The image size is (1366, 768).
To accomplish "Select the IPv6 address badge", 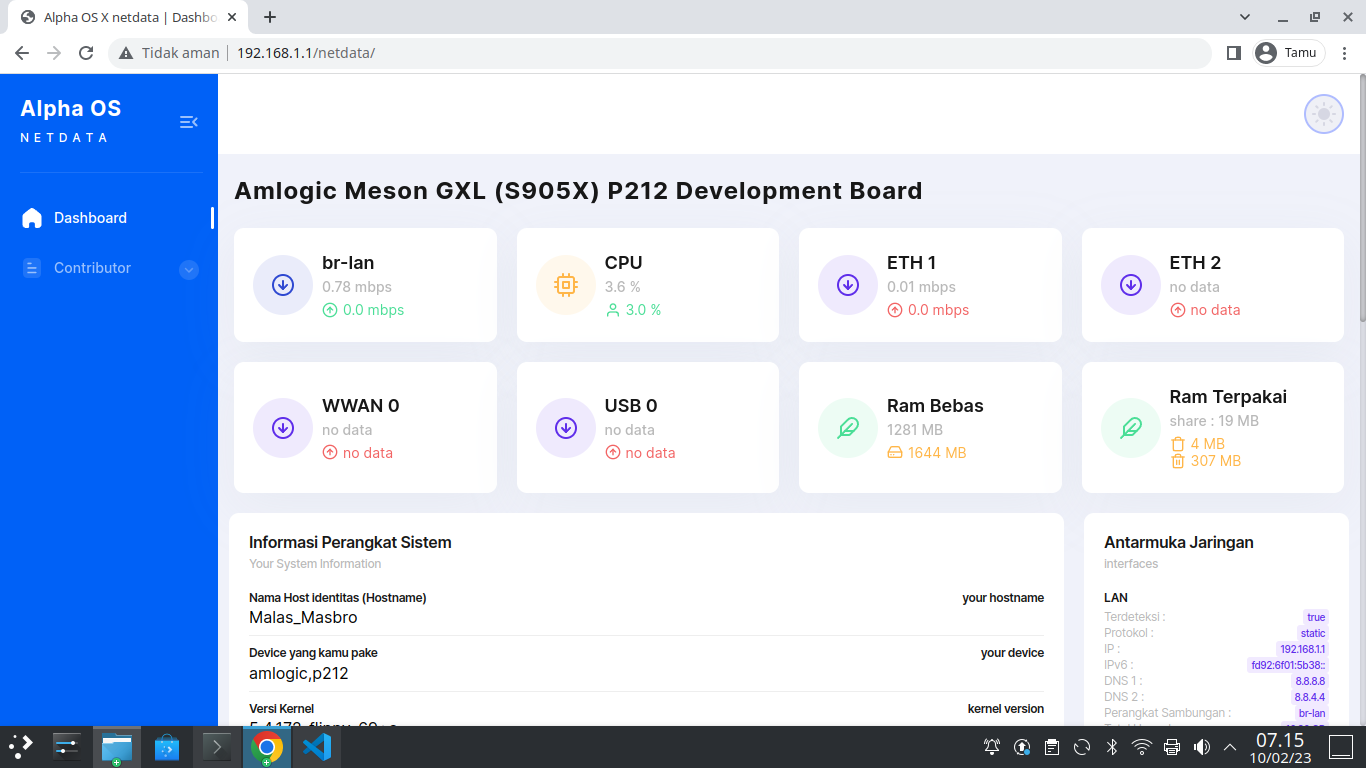I will click(1288, 665).
